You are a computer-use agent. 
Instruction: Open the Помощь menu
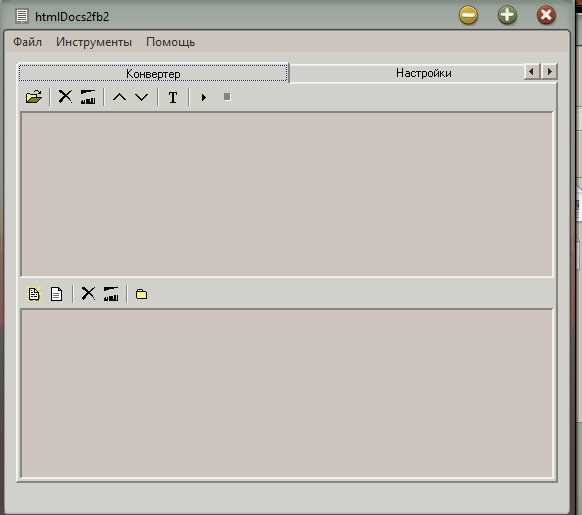coord(170,42)
